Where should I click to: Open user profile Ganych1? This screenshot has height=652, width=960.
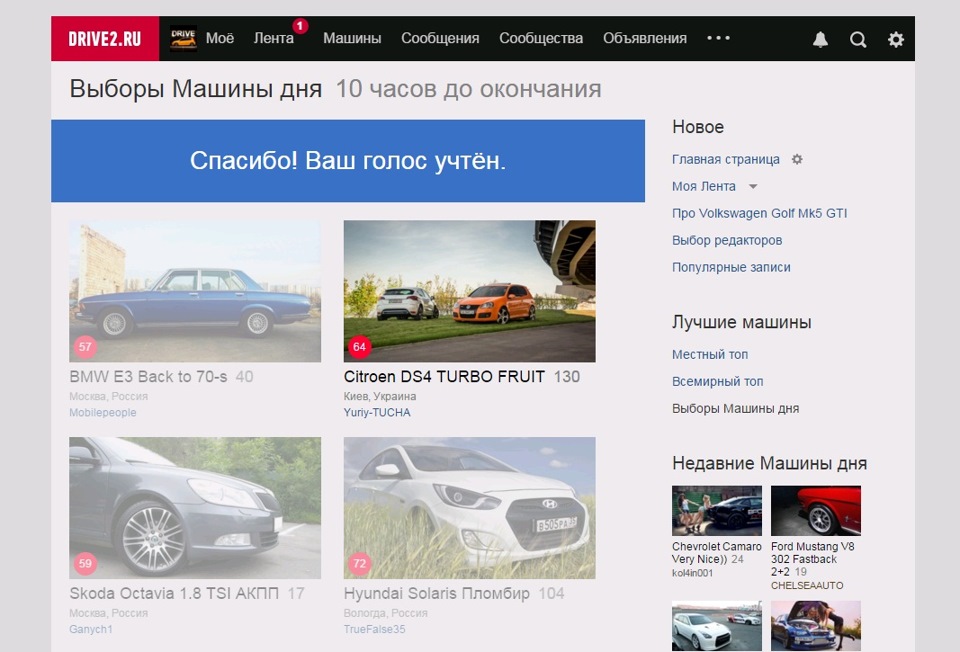click(91, 629)
